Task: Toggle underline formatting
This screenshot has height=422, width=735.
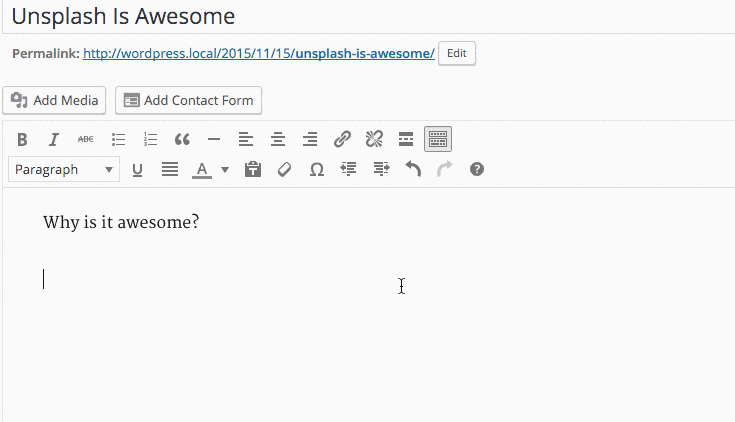Action: coord(138,169)
